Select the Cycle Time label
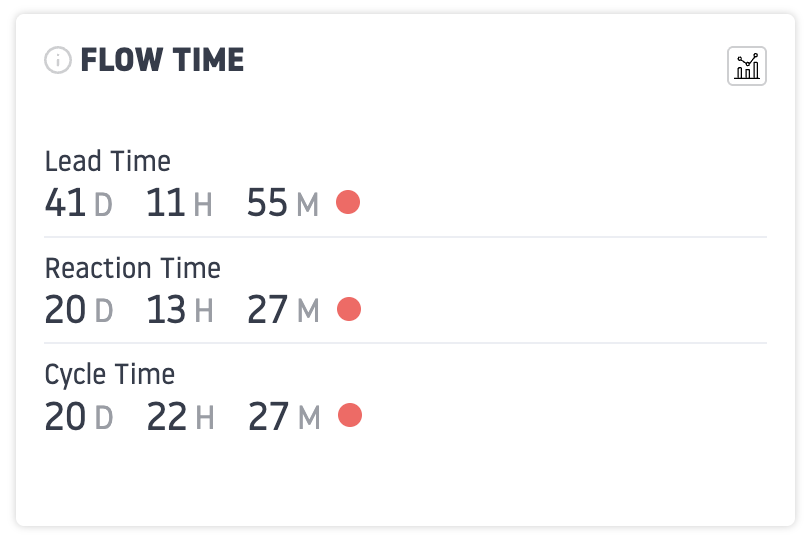 pos(110,374)
